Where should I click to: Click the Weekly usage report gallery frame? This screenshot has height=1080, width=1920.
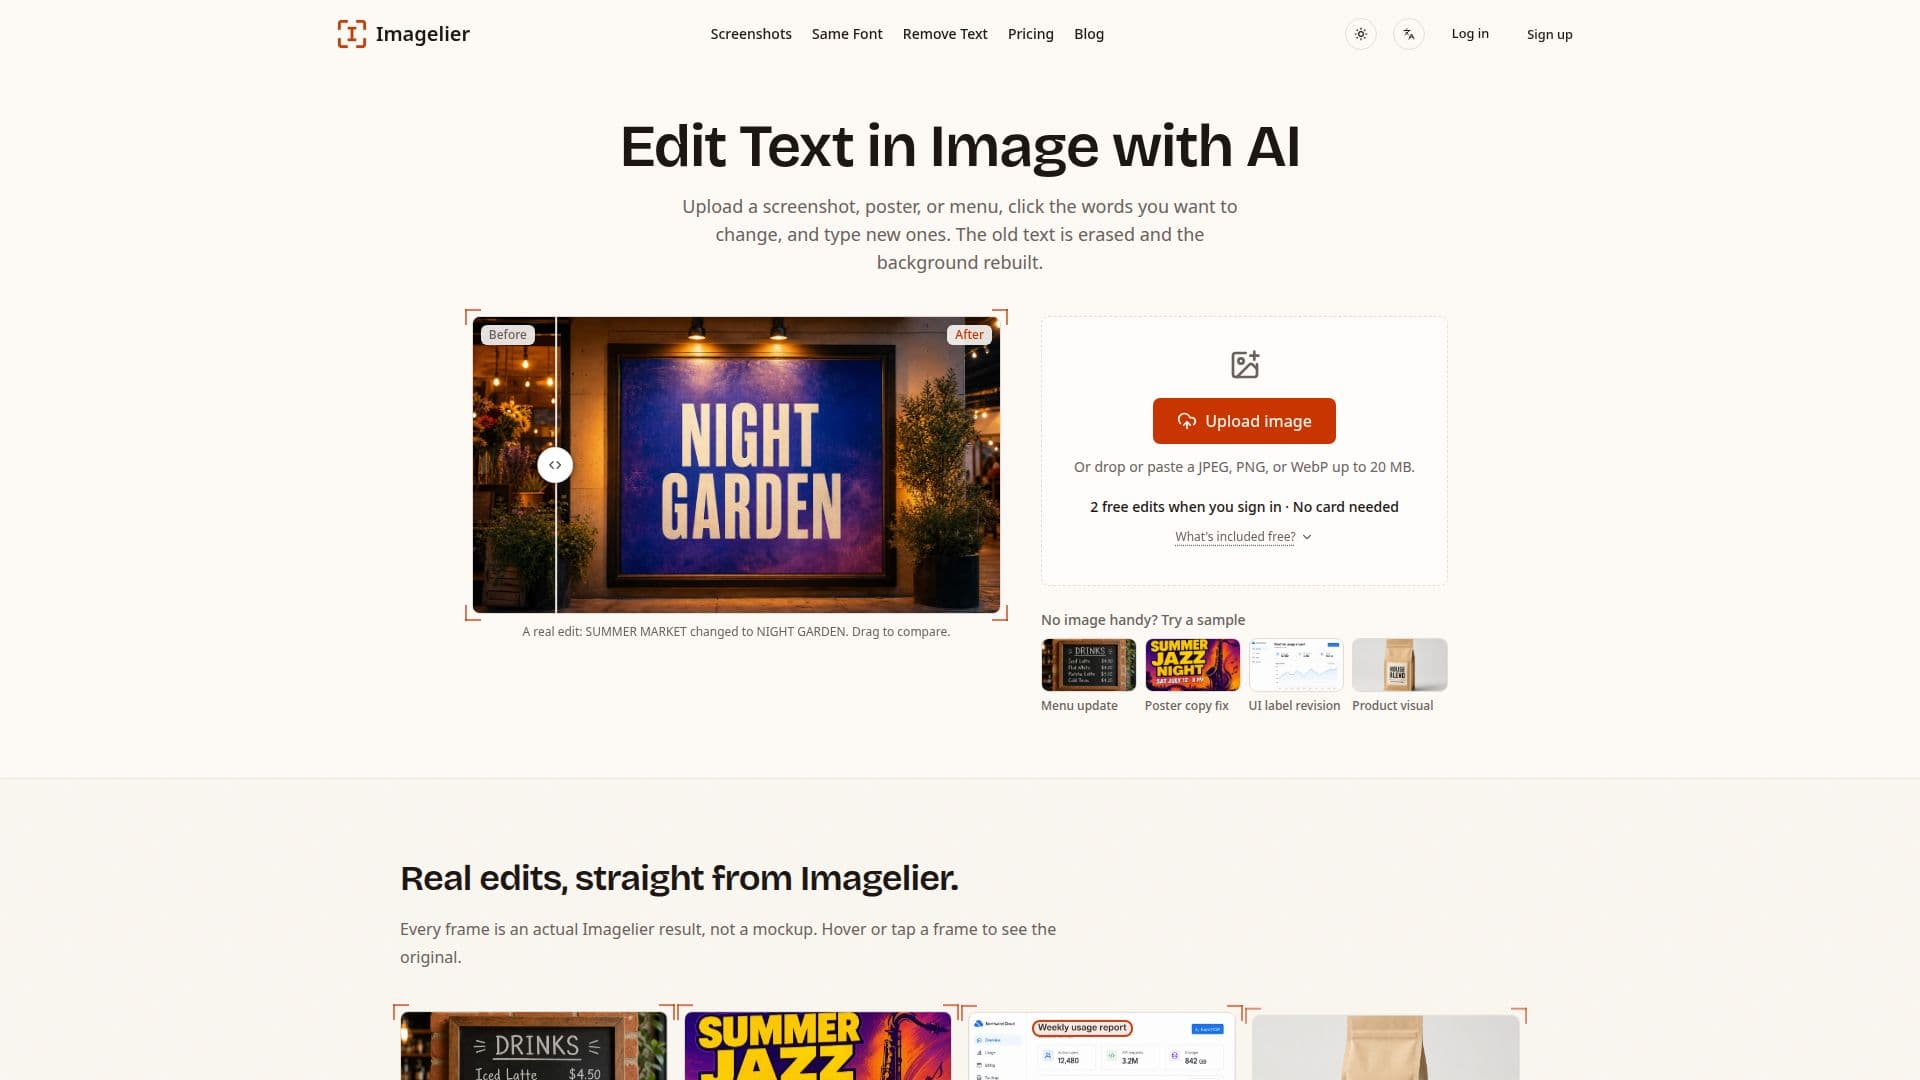(1102, 1046)
